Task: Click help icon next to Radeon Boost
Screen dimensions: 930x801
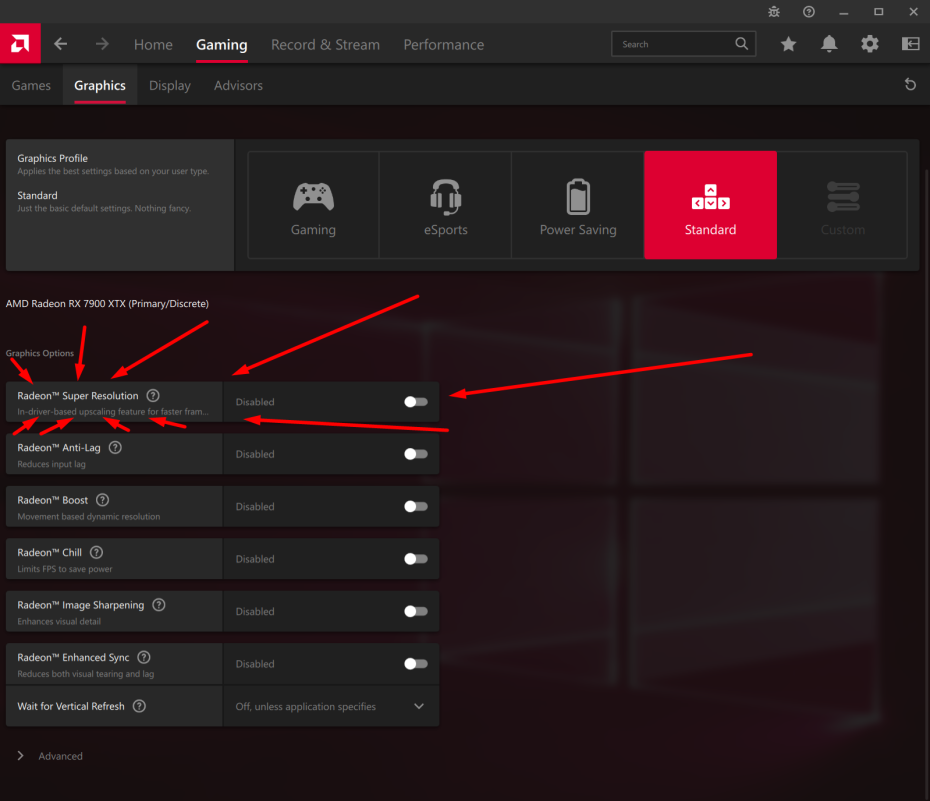Action: [102, 500]
